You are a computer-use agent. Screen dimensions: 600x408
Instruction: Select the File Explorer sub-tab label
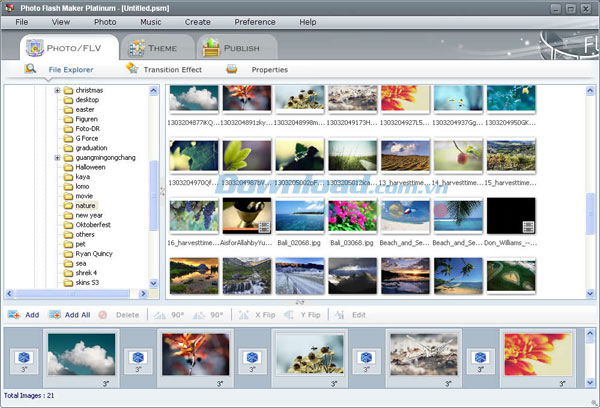(x=71, y=70)
